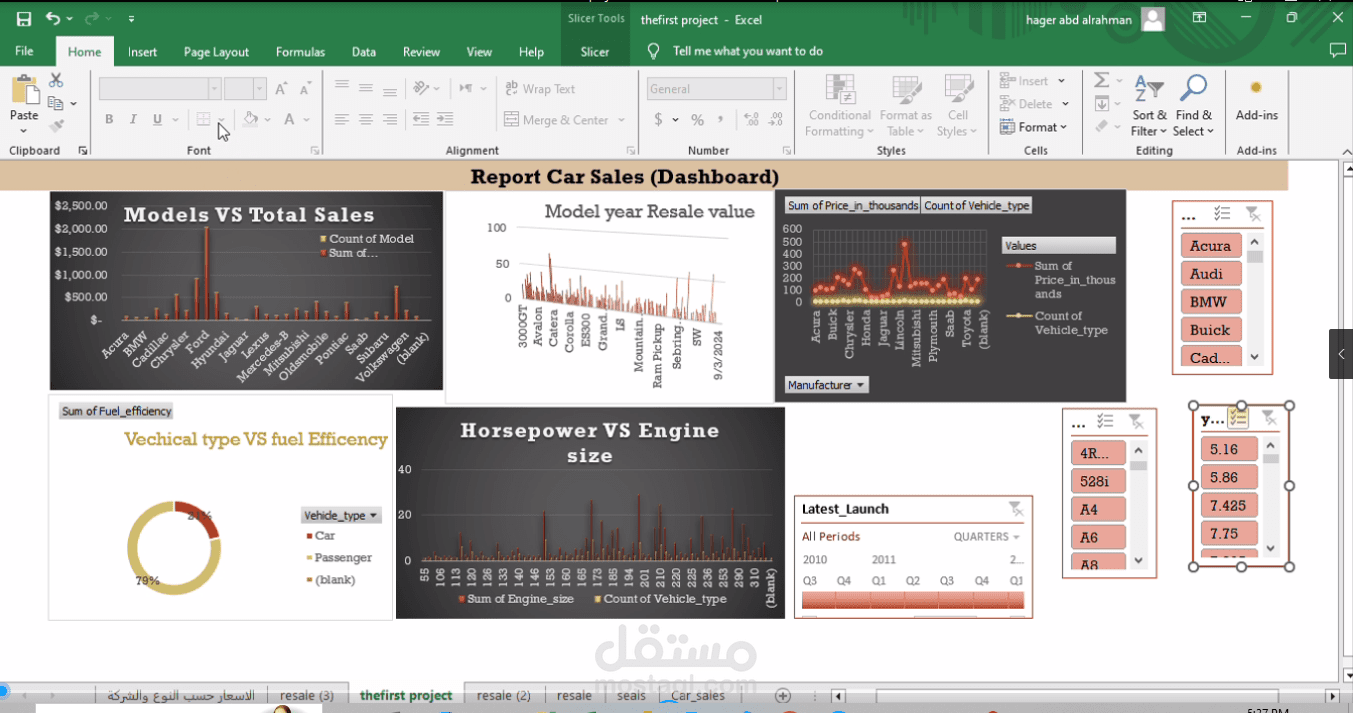The image size is (1353, 713).
Task: Copy selection using the Copy icon
Action: [56, 103]
